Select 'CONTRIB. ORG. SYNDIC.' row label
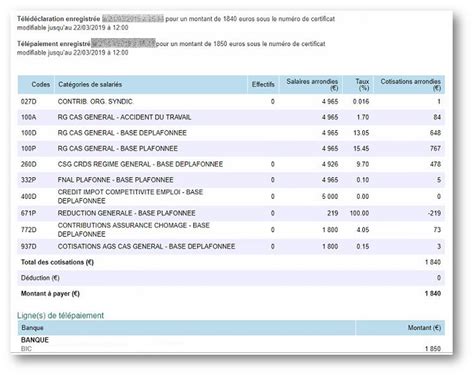The image size is (474, 376). (x=96, y=101)
